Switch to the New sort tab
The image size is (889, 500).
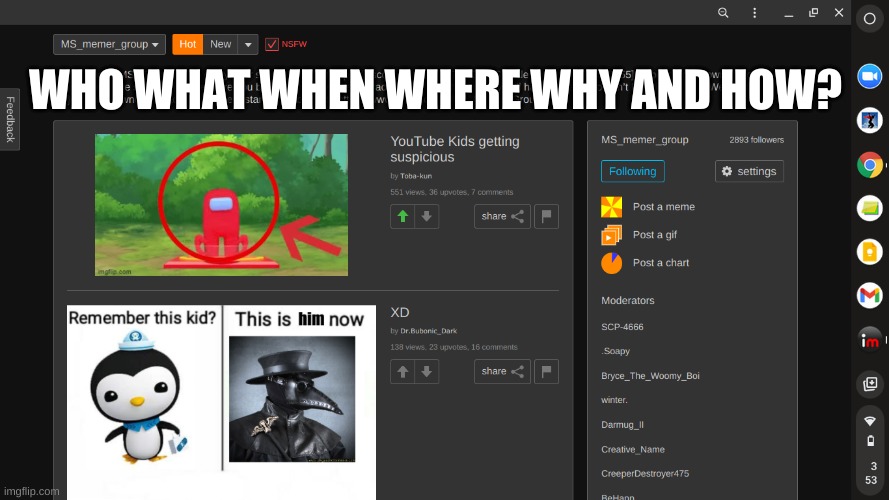pos(221,44)
